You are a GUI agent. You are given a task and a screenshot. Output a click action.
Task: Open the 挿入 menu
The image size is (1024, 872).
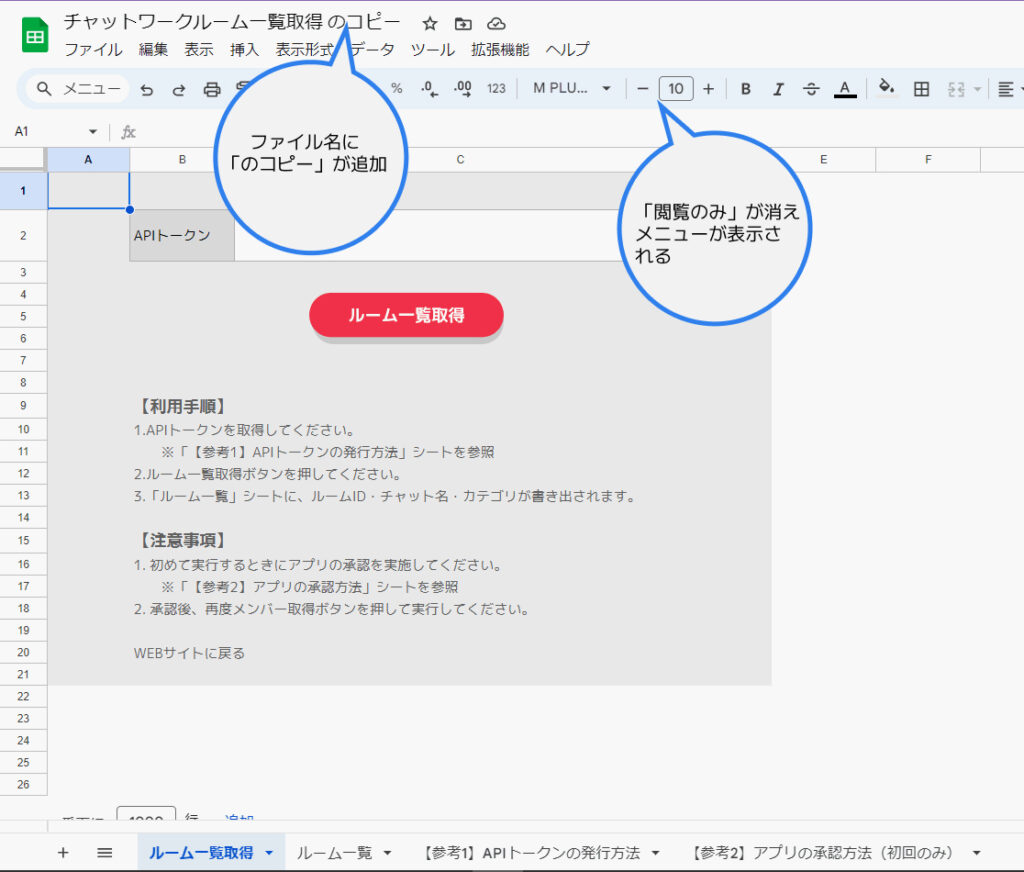pyautogui.click(x=244, y=50)
